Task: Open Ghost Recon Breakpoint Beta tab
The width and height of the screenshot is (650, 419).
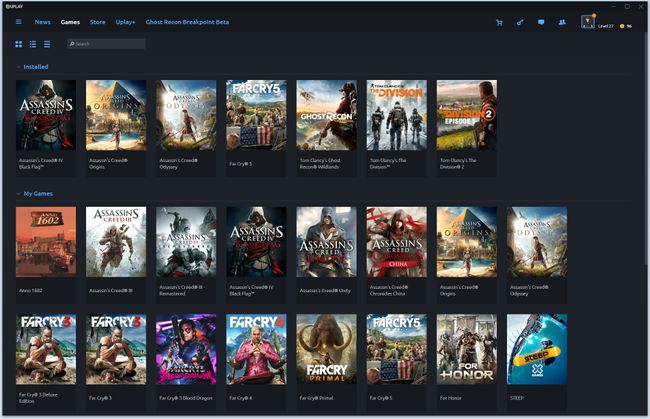Action: tap(187, 22)
